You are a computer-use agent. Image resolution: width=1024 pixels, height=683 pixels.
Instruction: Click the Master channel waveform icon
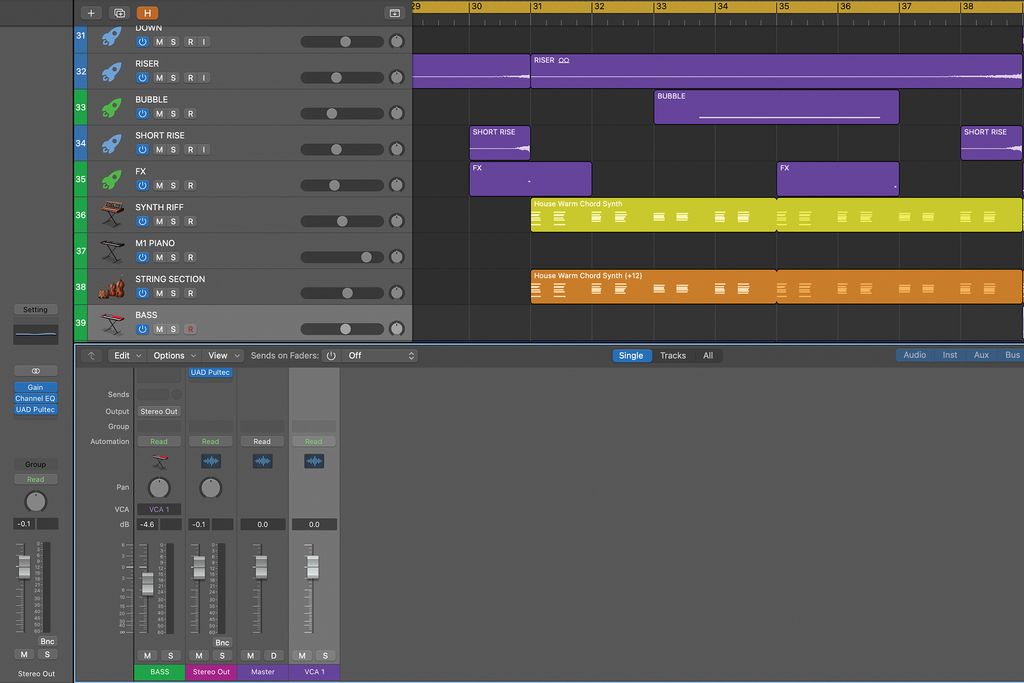263,462
